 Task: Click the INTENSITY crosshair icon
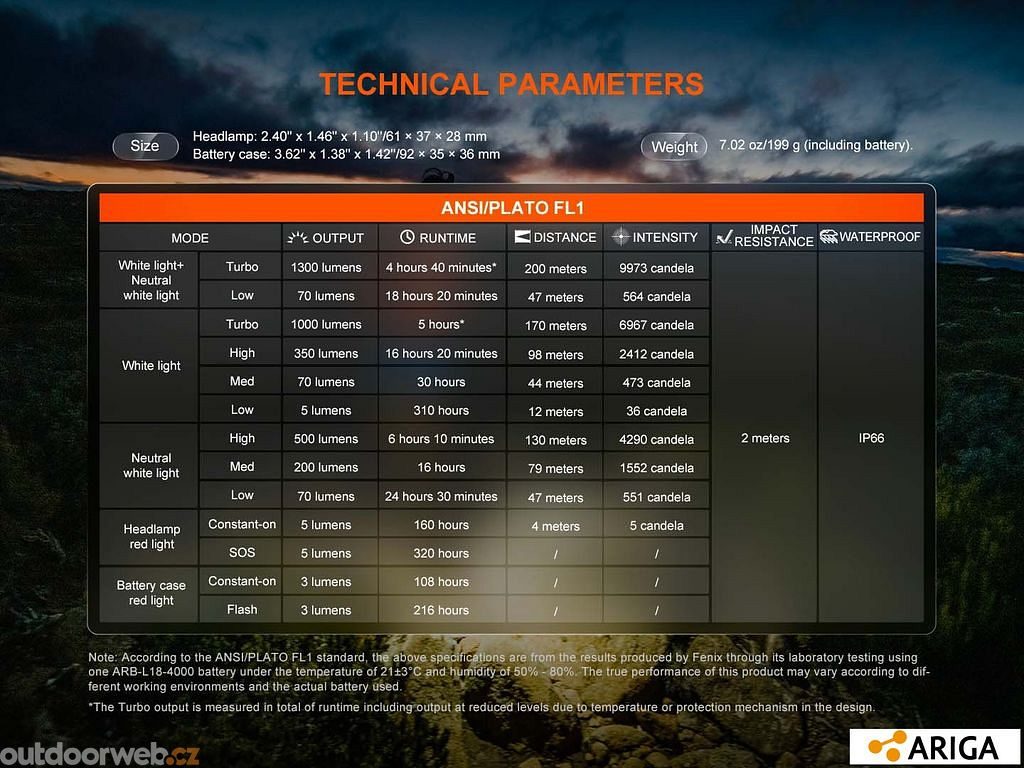pyautogui.click(x=620, y=237)
